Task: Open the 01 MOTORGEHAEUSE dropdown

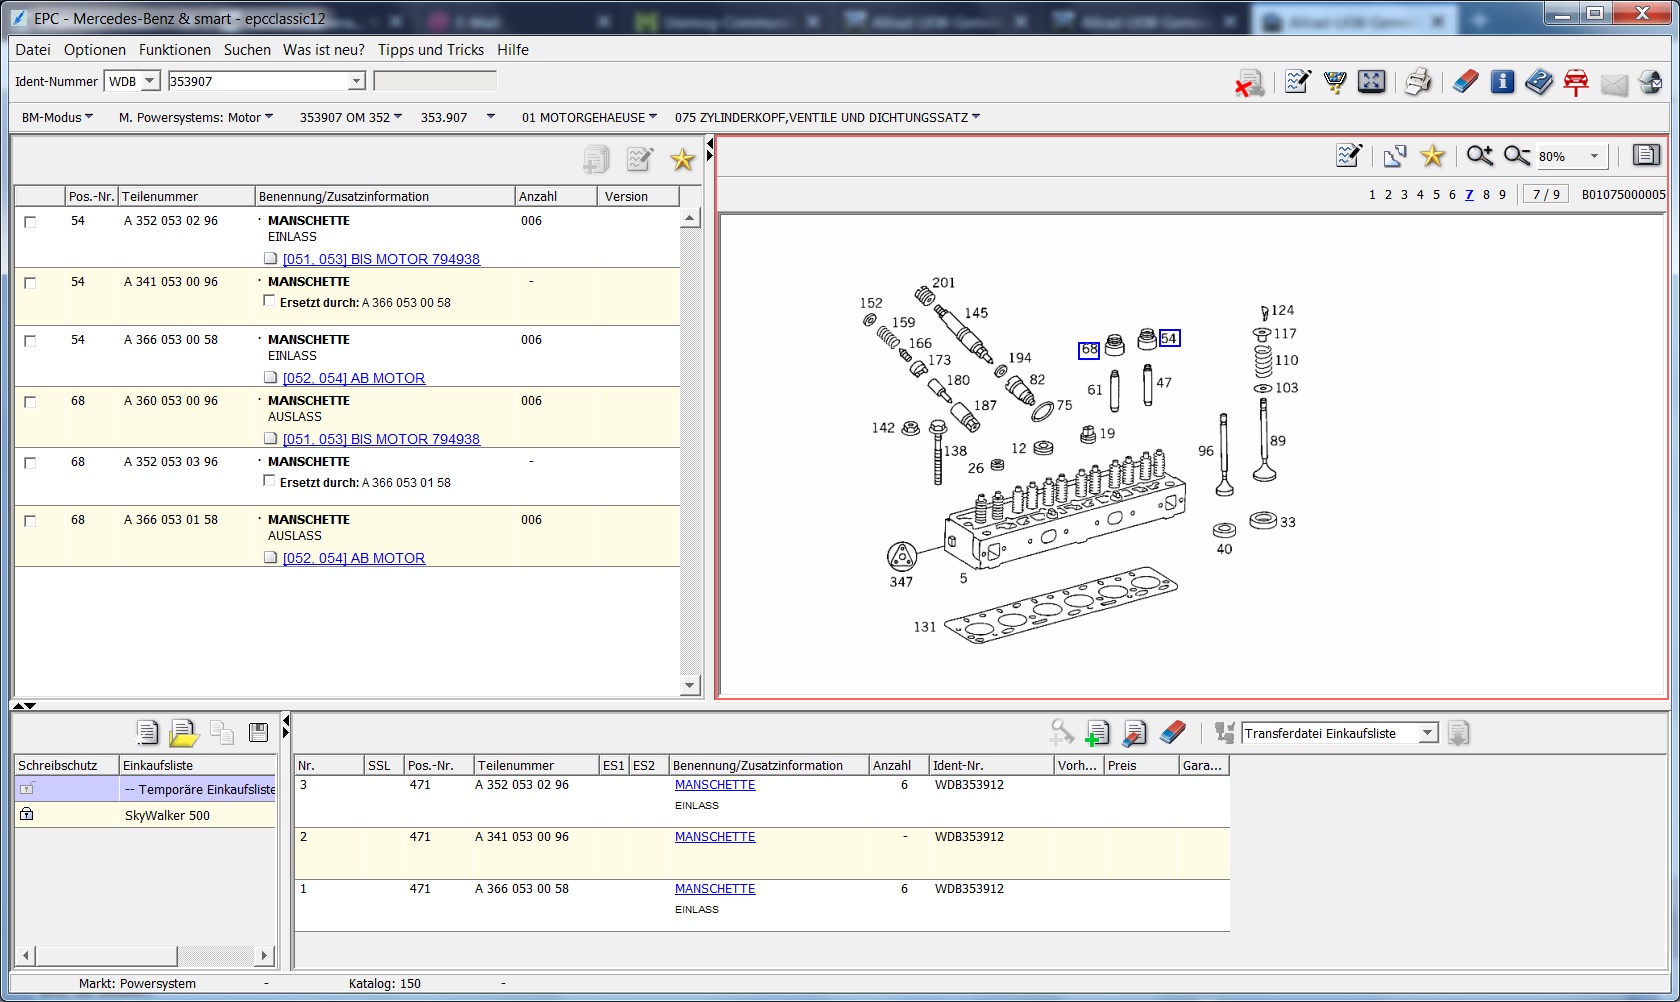Action: click(x=589, y=117)
